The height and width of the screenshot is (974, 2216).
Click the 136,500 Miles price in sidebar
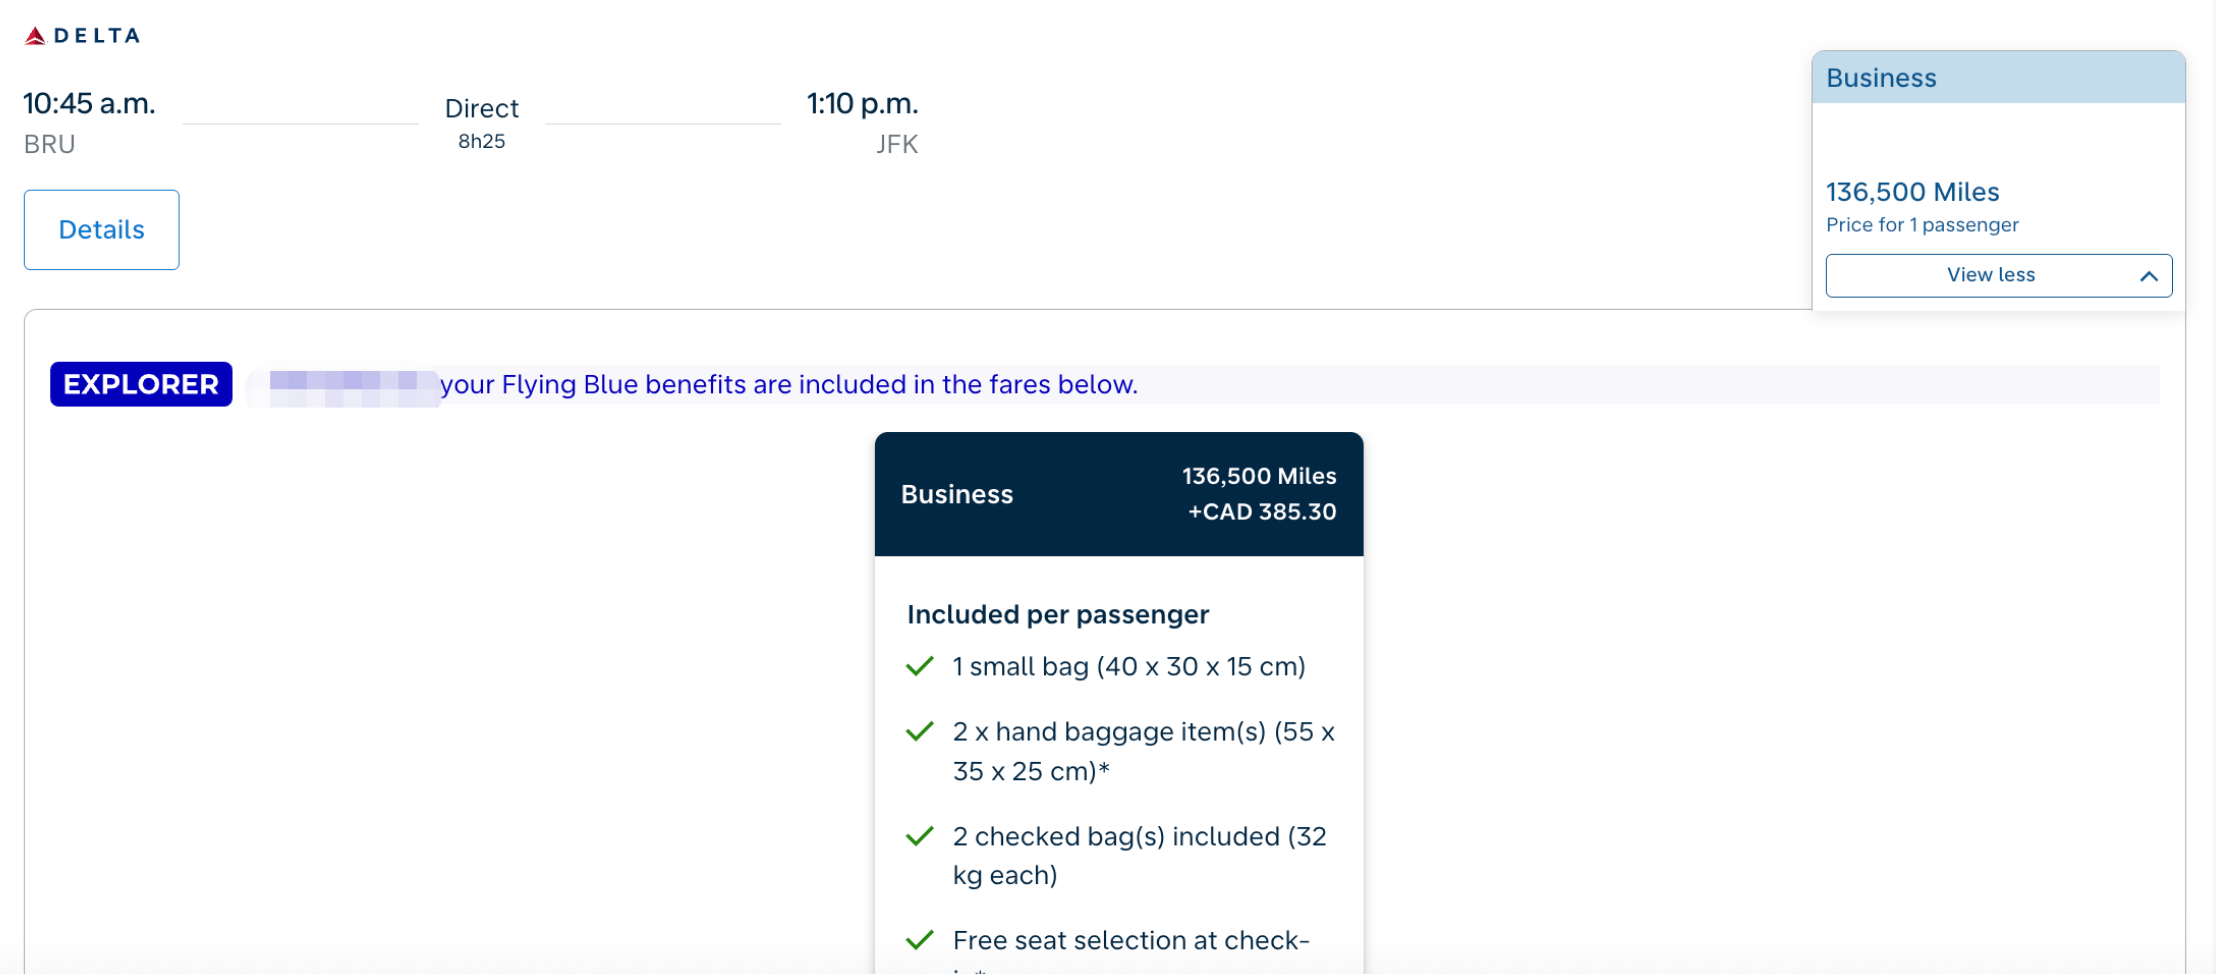click(x=1912, y=192)
